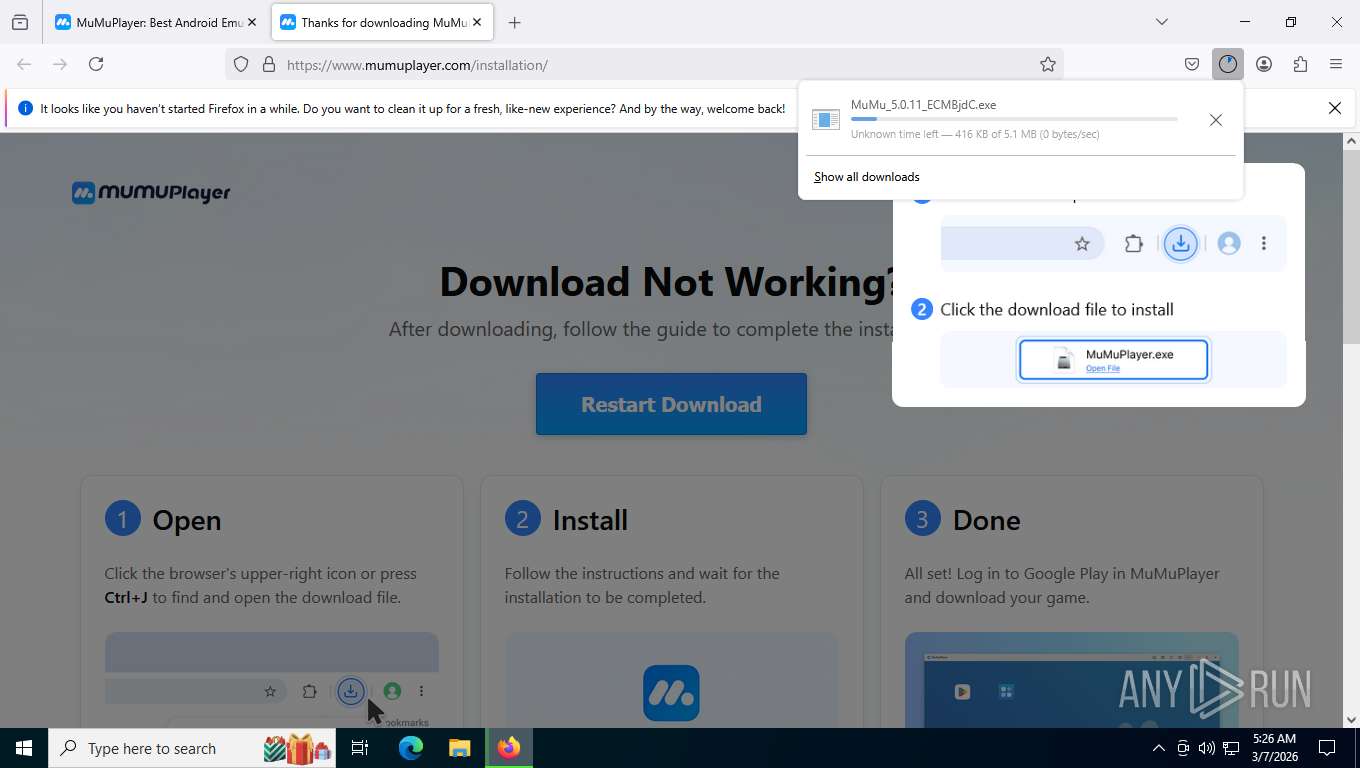Open Task View on the taskbar
The height and width of the screenshot is (768, 1360).
coord(360,748)
